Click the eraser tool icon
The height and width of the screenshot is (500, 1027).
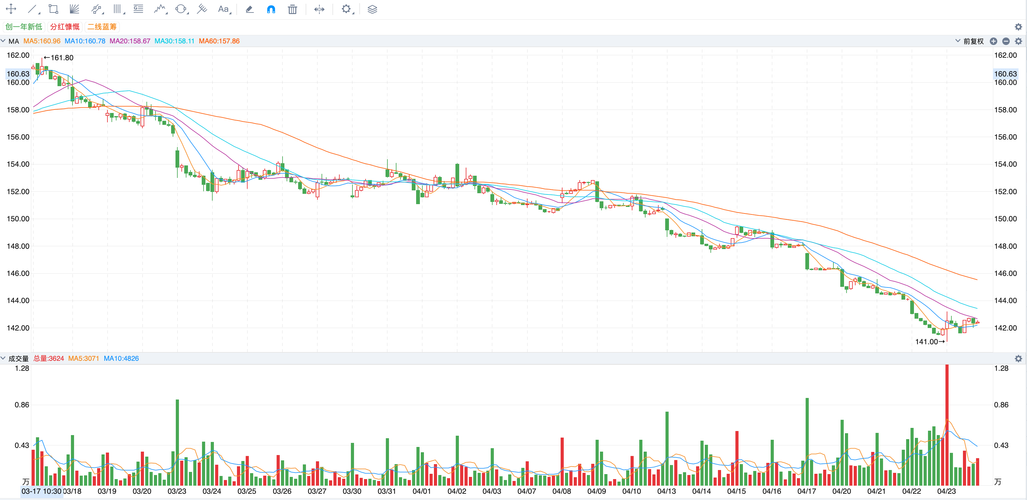tap(250, 9)
